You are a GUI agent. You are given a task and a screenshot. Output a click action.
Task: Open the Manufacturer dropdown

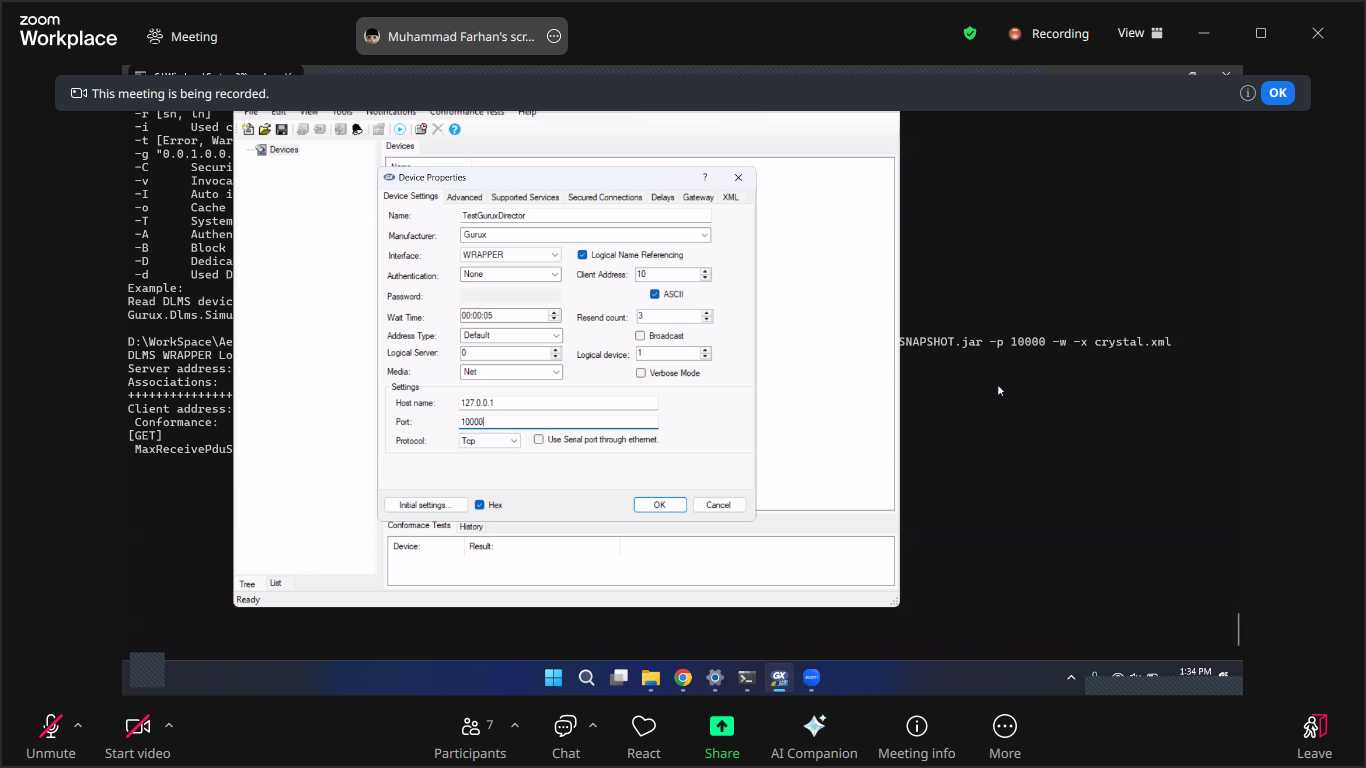(705, 235)
